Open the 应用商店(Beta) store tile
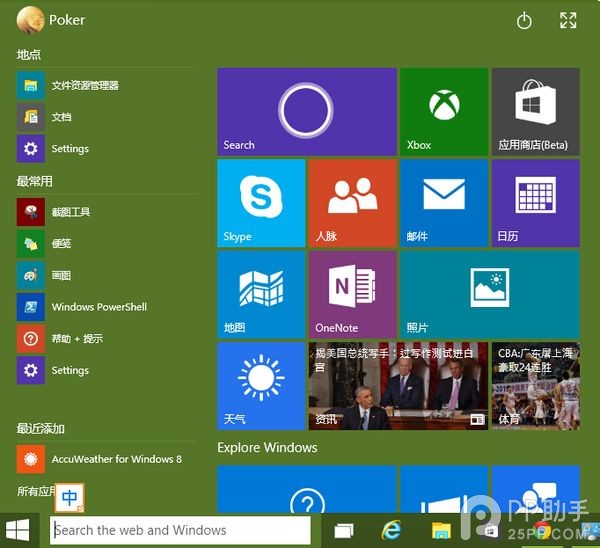 [x=535, y=111]
